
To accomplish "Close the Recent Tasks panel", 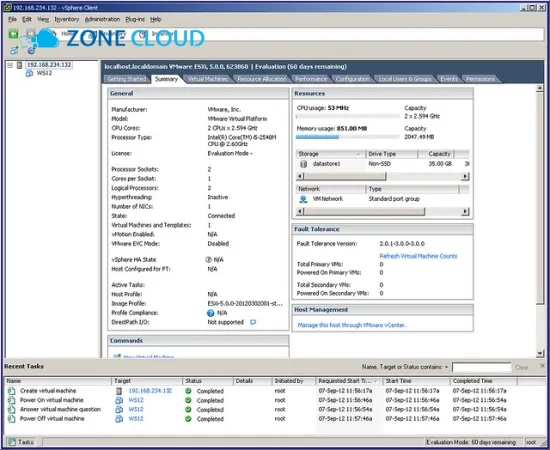I will (x=542, y=365).
